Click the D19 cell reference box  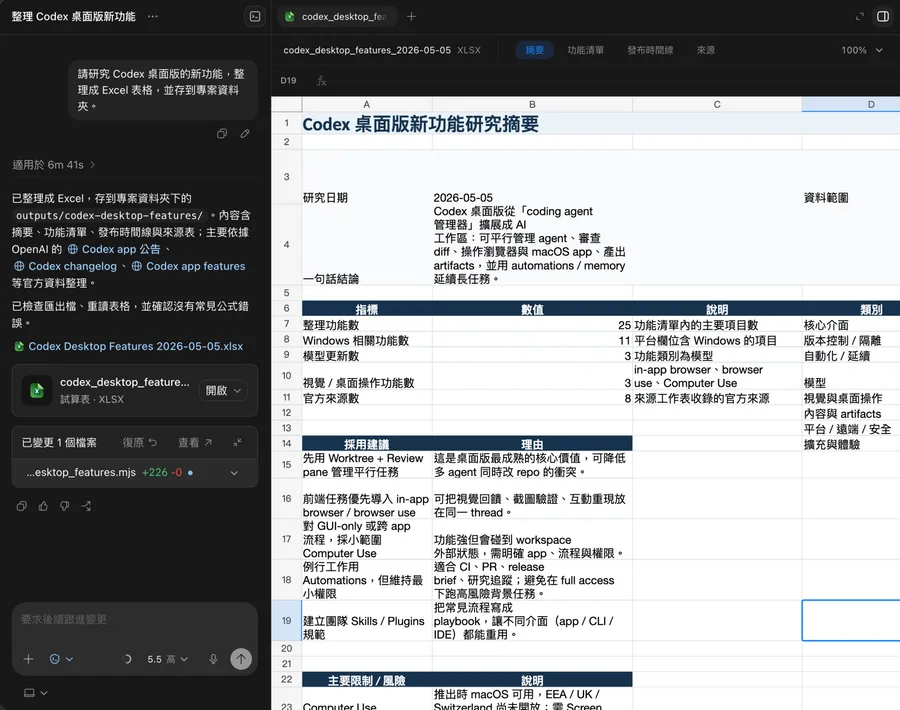tap(288, 81)
